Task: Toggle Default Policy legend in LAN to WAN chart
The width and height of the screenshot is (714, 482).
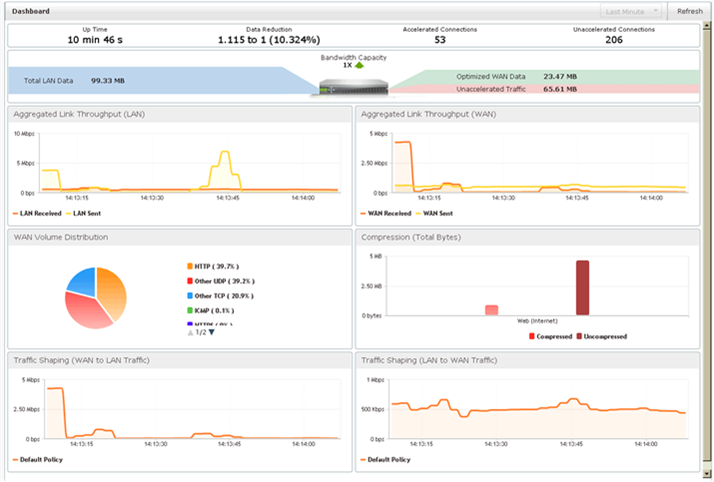Action: click(x=385, y=460)
